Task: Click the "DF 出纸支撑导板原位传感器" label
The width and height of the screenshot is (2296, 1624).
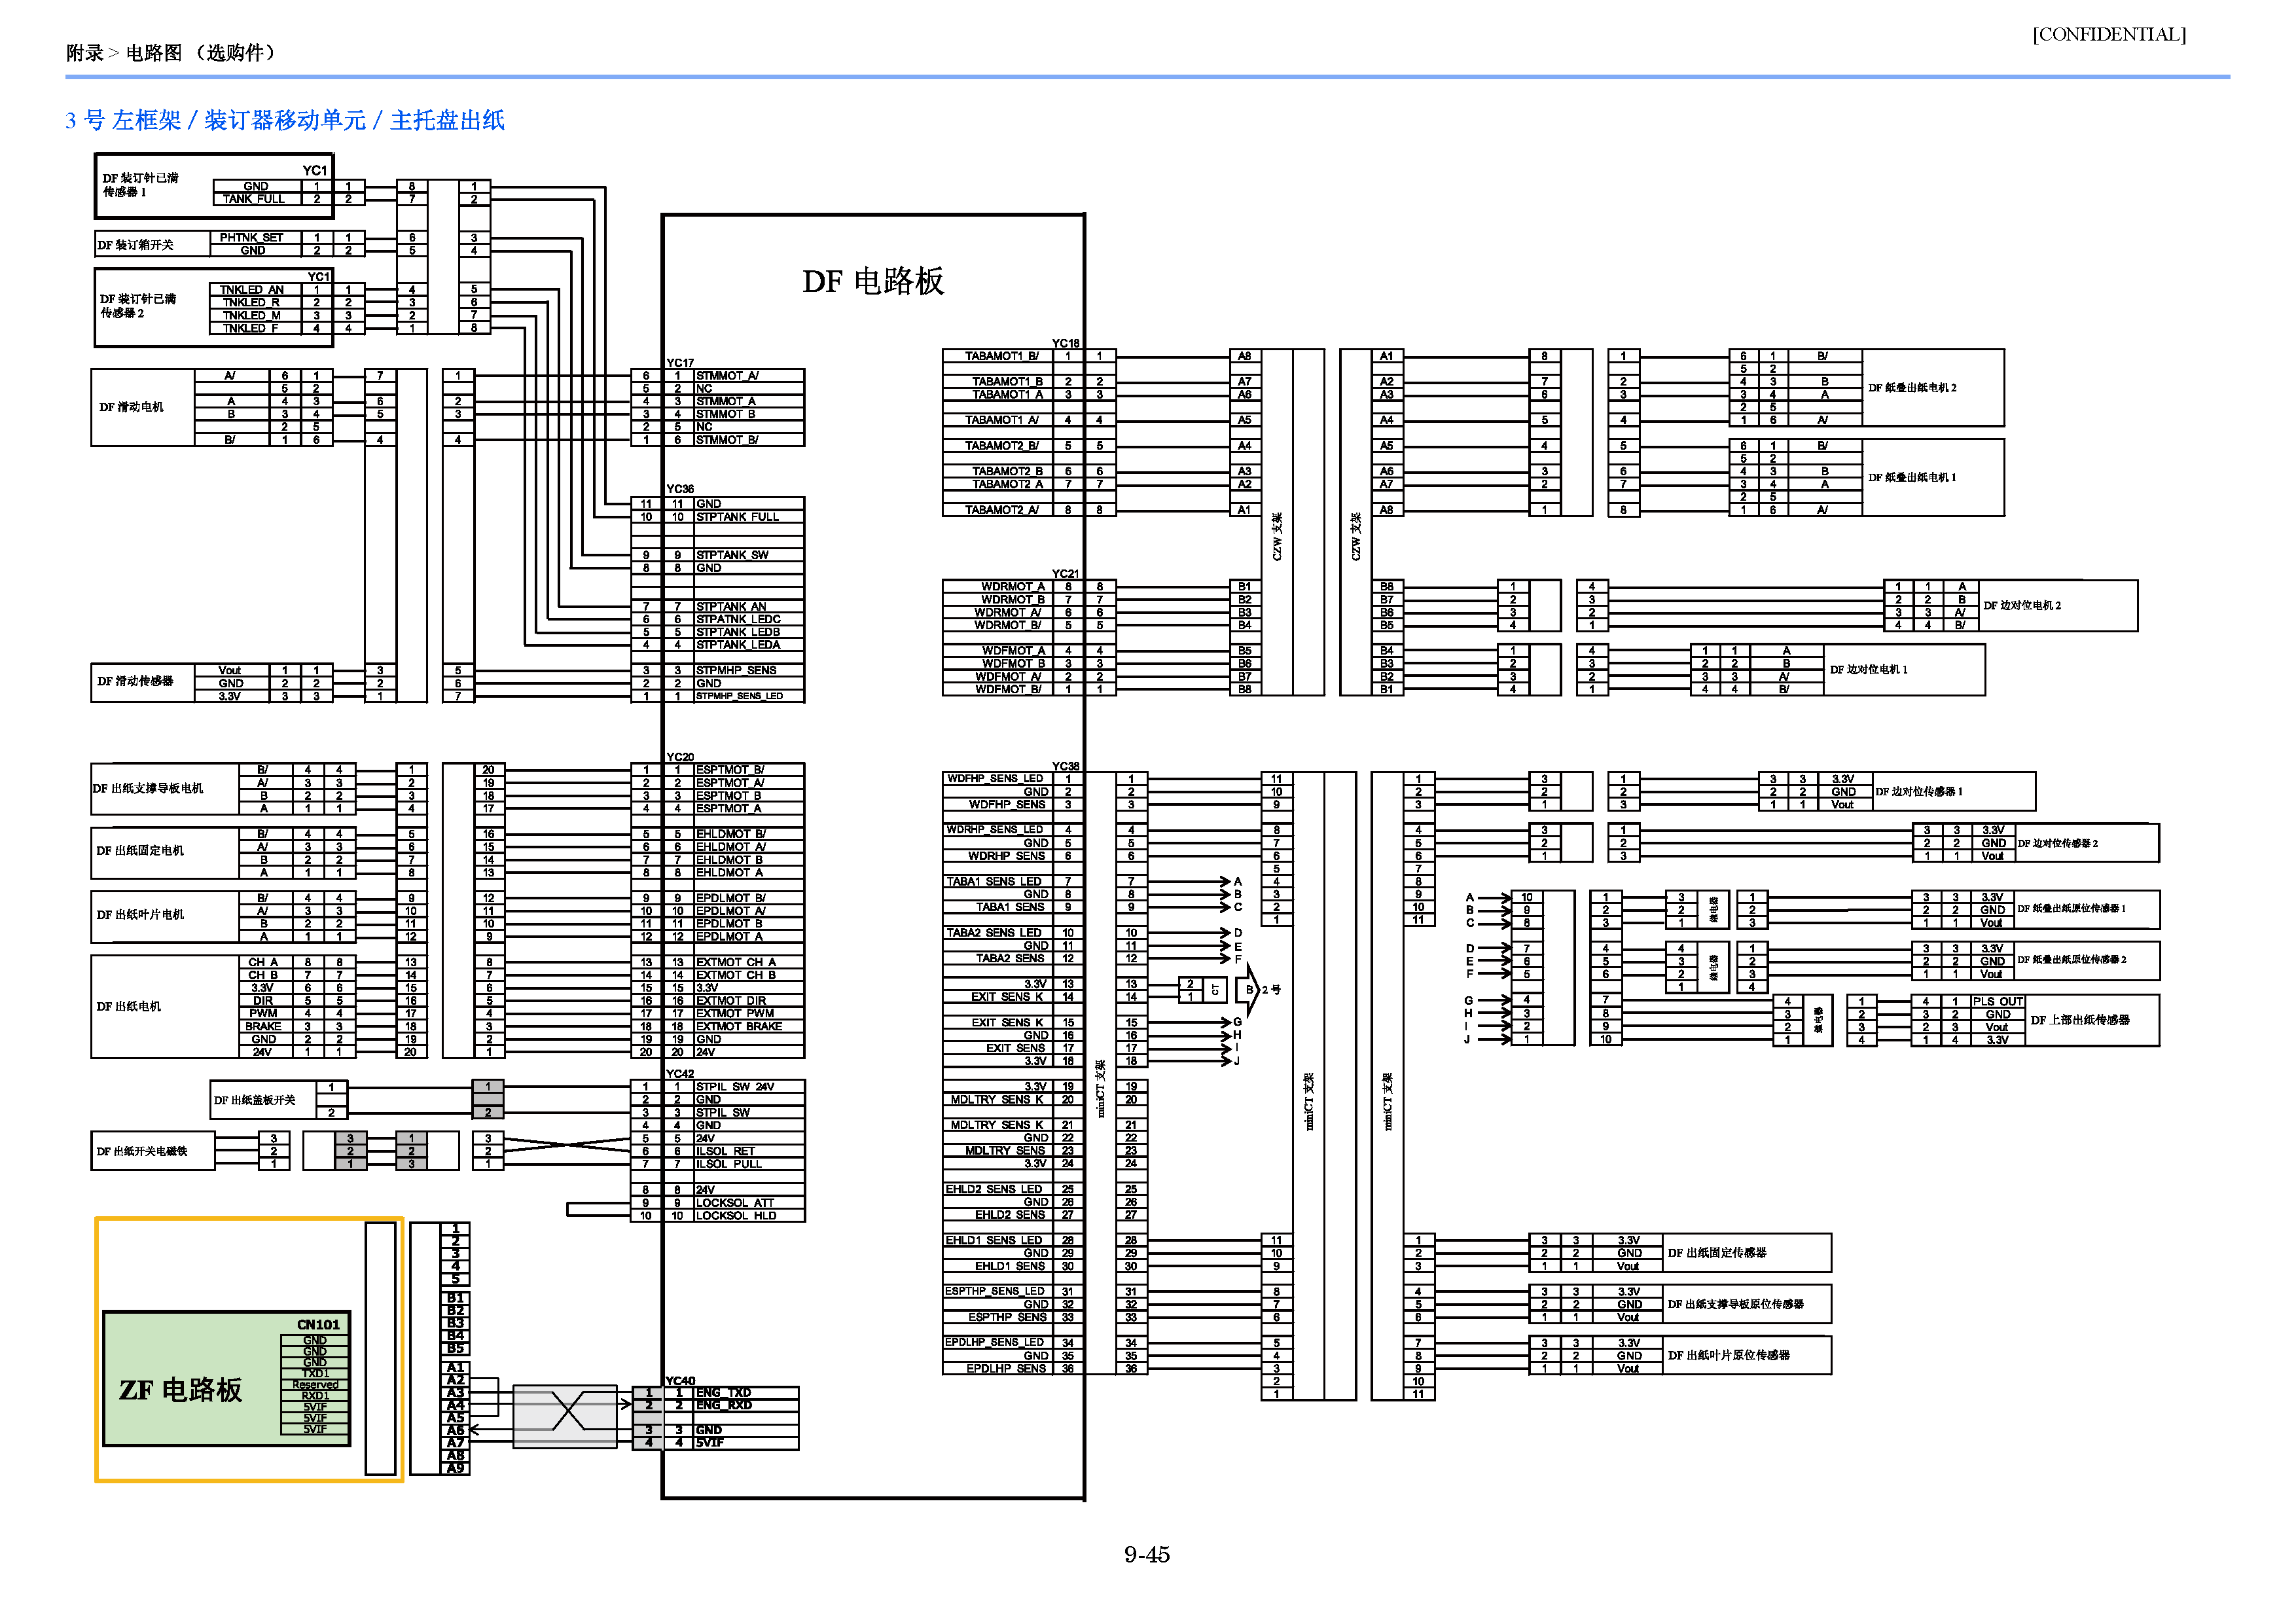Action: click(1736, 1304)
